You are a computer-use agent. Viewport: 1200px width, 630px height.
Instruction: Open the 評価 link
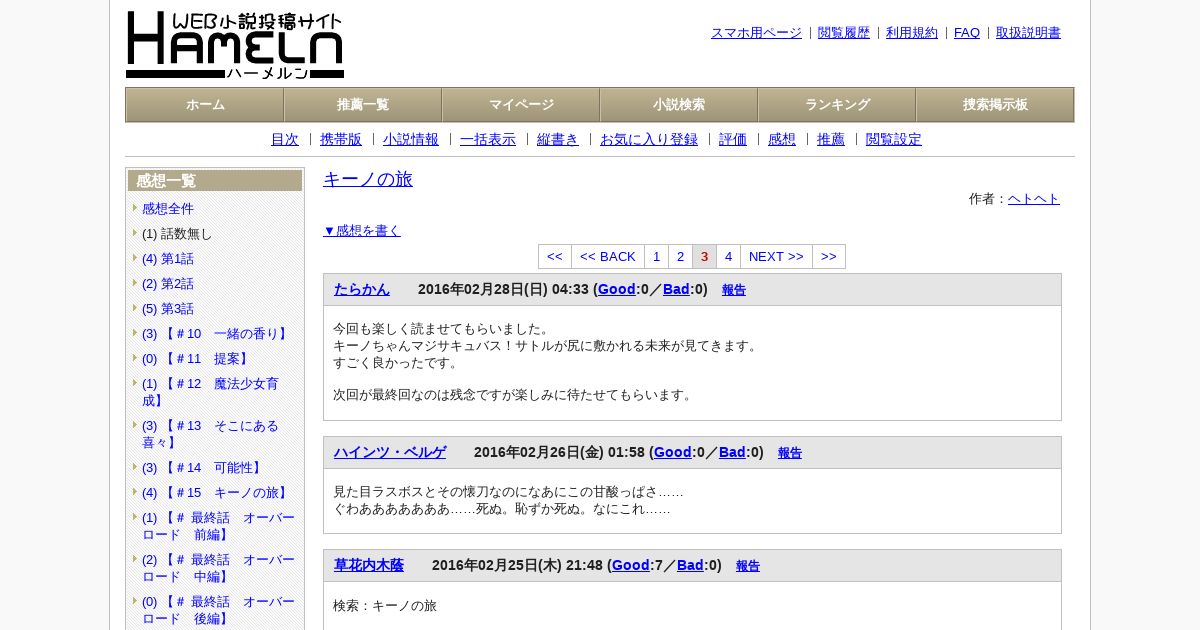coord(733,139)
